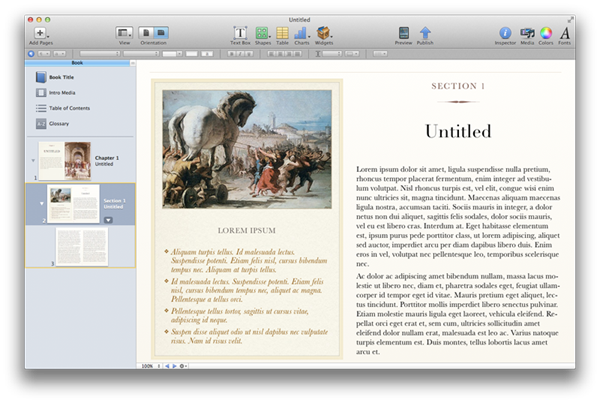Open the Shapes tool
The image size is (600, 403).
262,33
